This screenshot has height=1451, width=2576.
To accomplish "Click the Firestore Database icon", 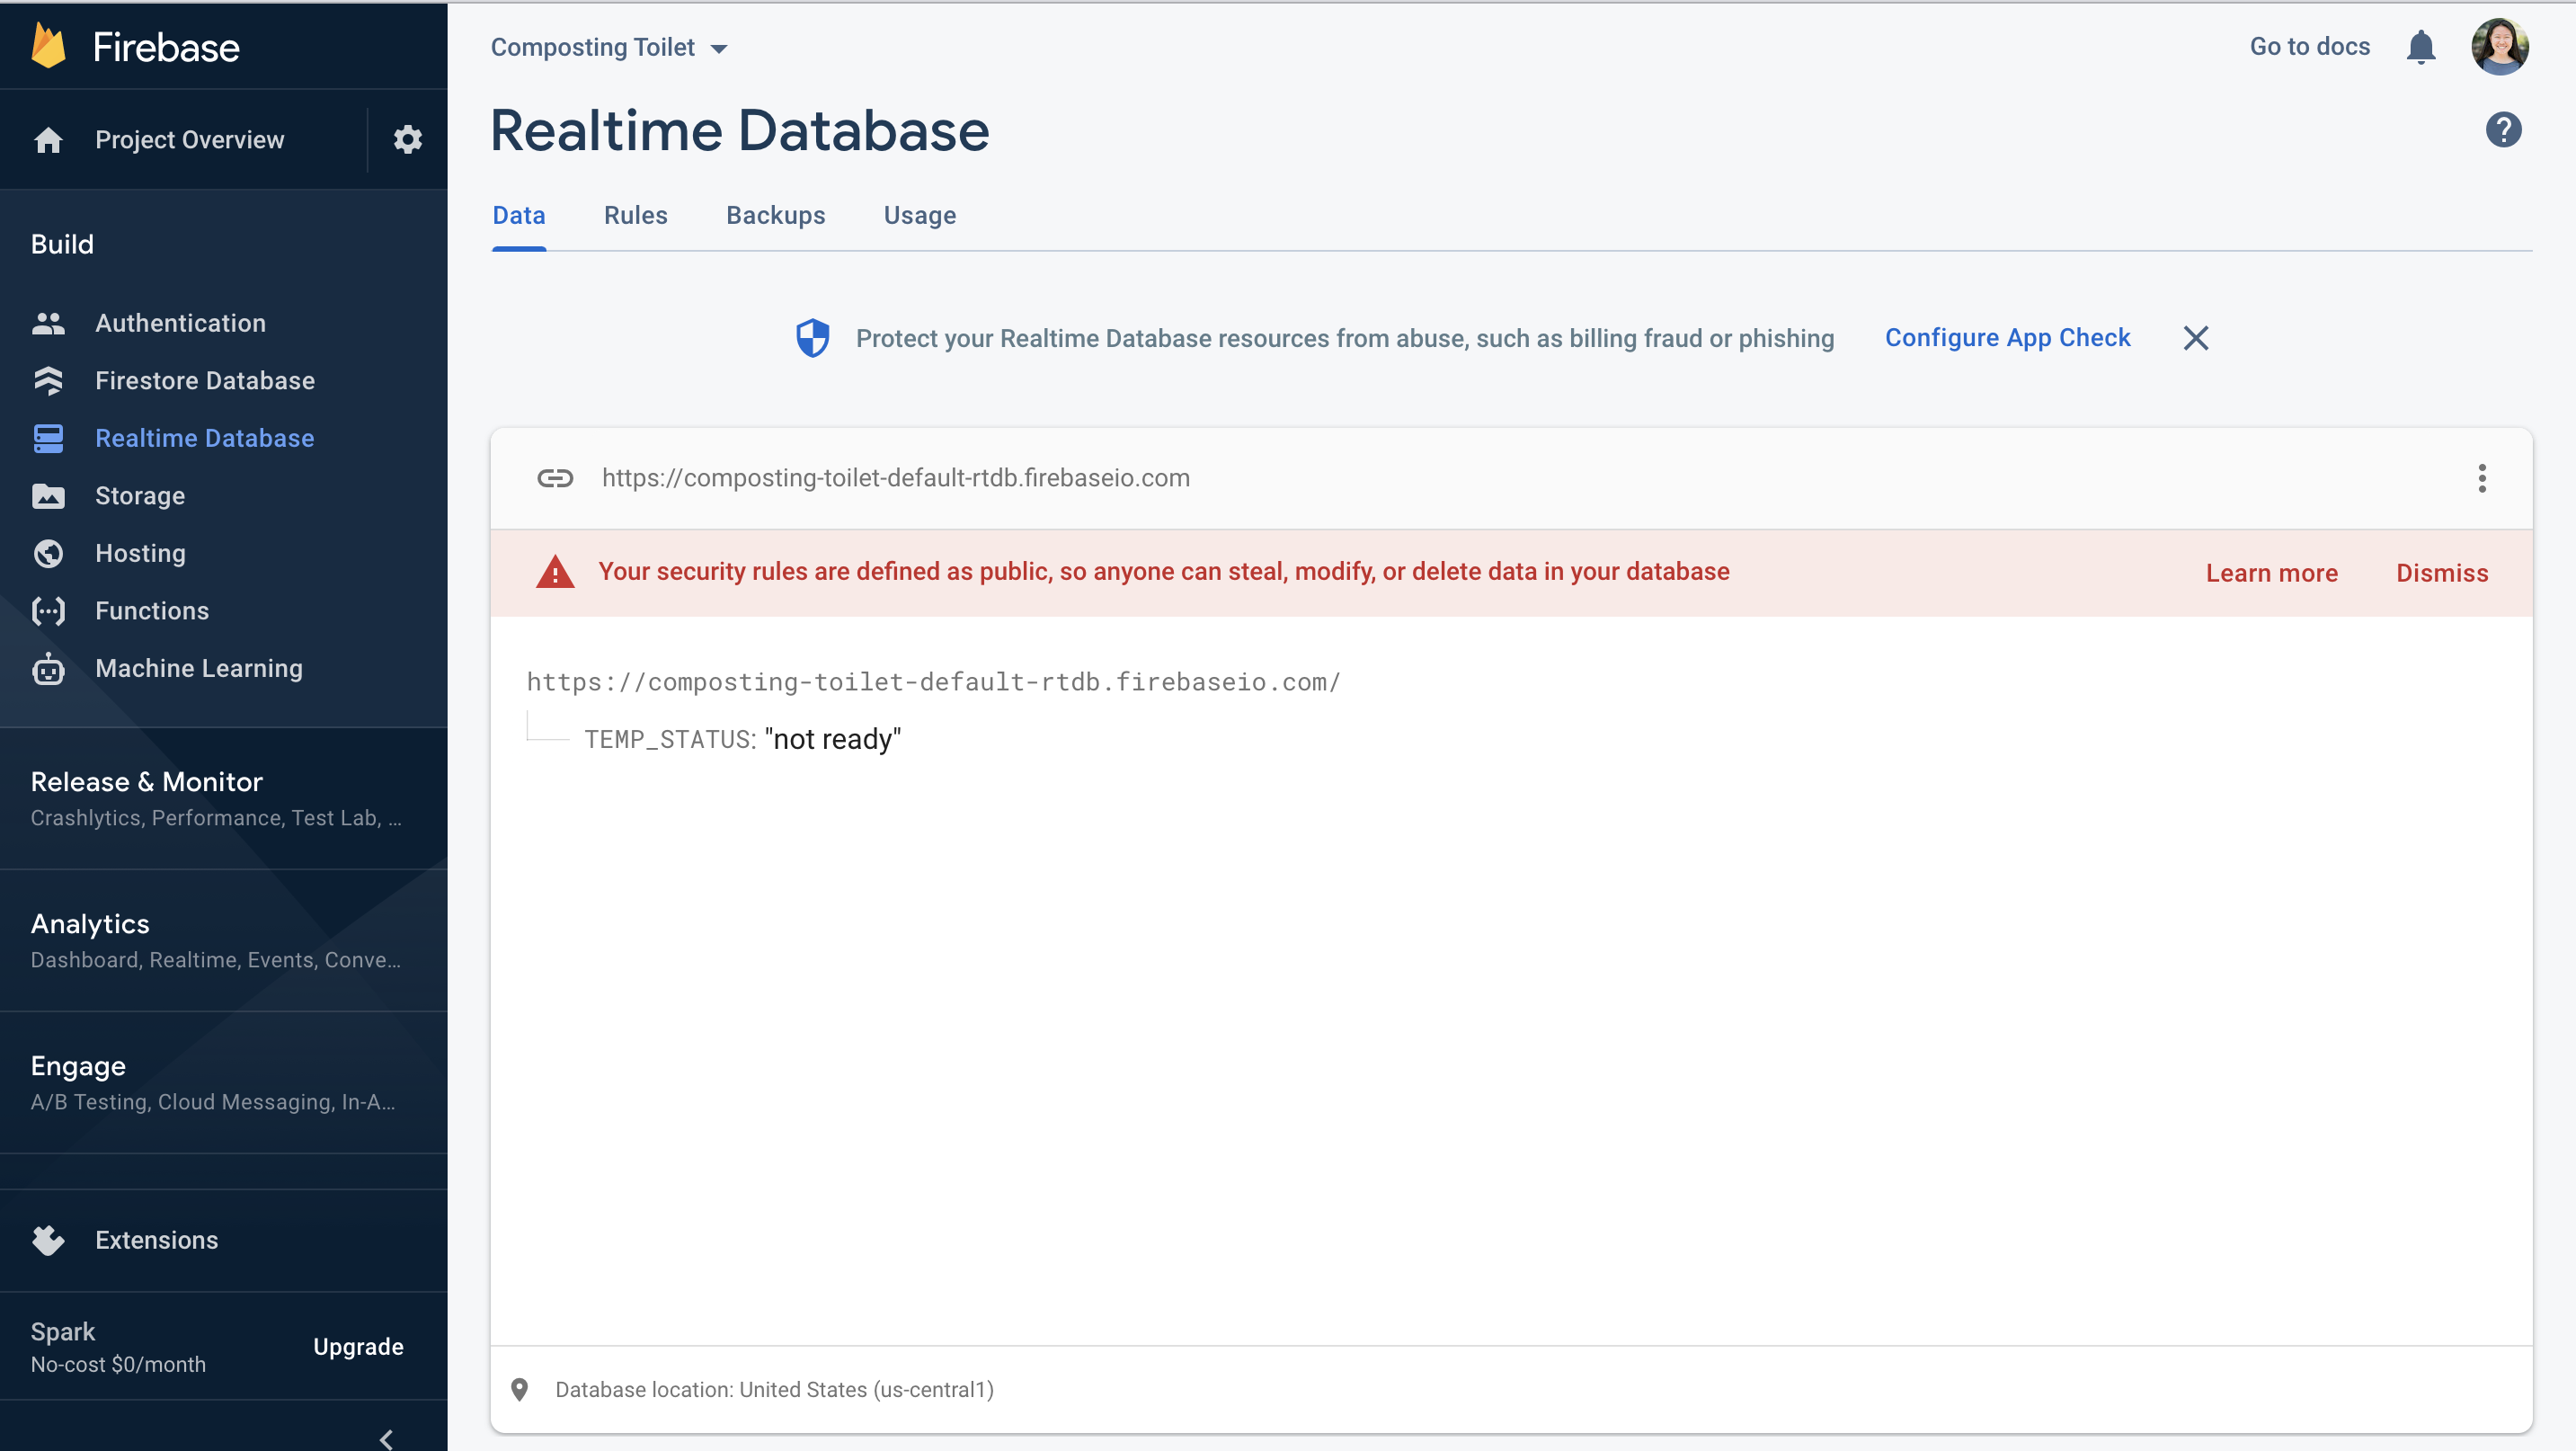I will coord(48,381).
